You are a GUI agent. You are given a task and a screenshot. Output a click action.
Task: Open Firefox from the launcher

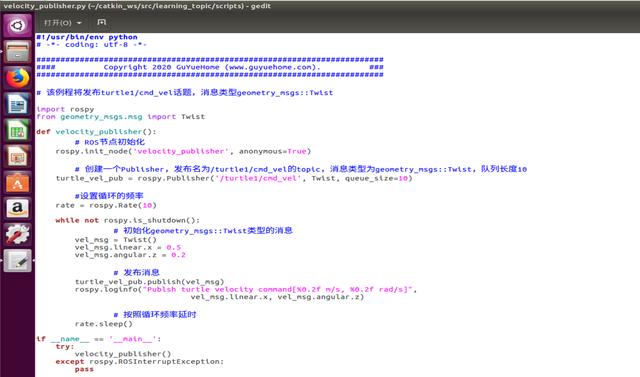coord(17,78)
